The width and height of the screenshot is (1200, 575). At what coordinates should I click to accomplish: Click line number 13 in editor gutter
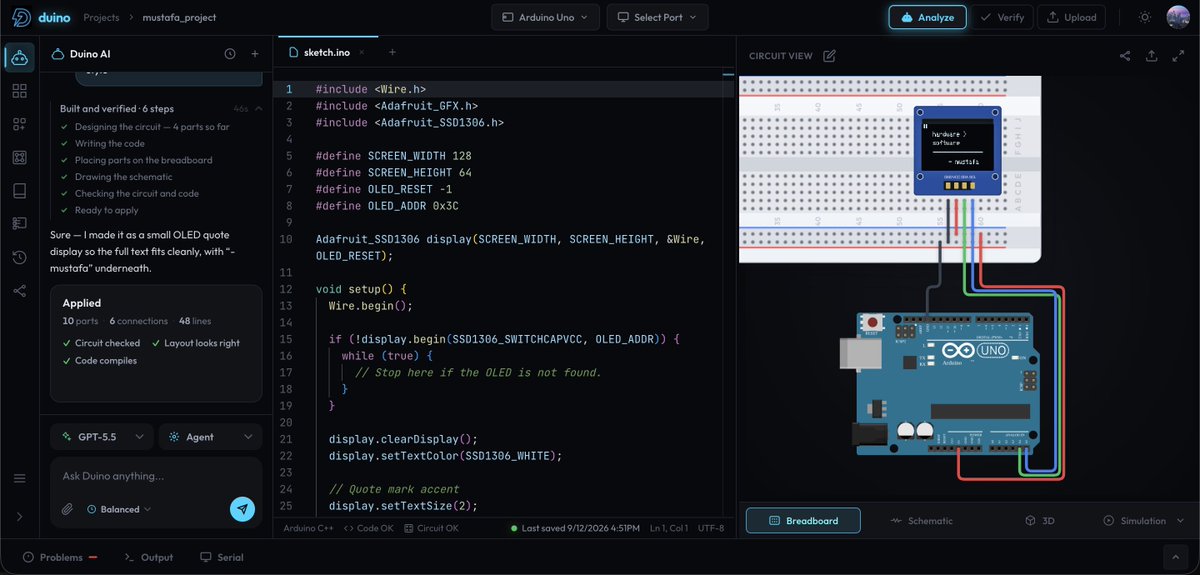[x=286, y=306]
